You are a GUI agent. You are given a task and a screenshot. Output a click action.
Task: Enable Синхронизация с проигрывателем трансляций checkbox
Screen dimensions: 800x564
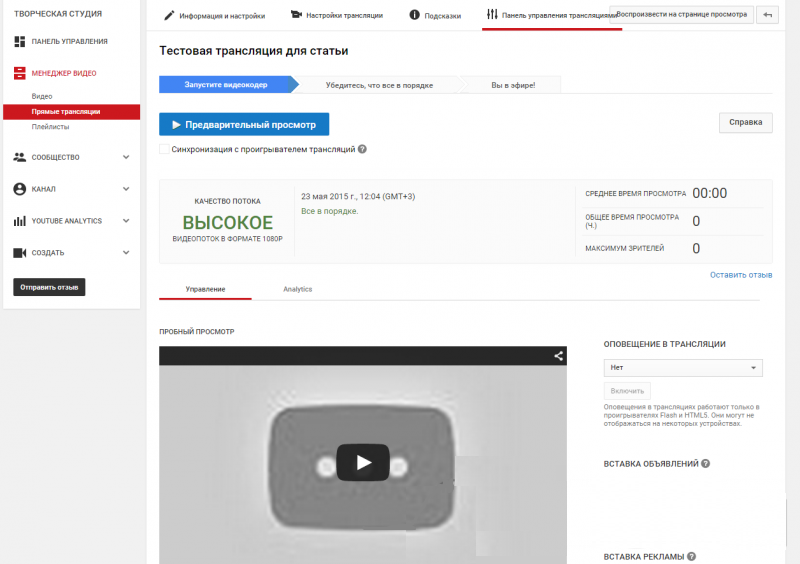pos(164,149)
